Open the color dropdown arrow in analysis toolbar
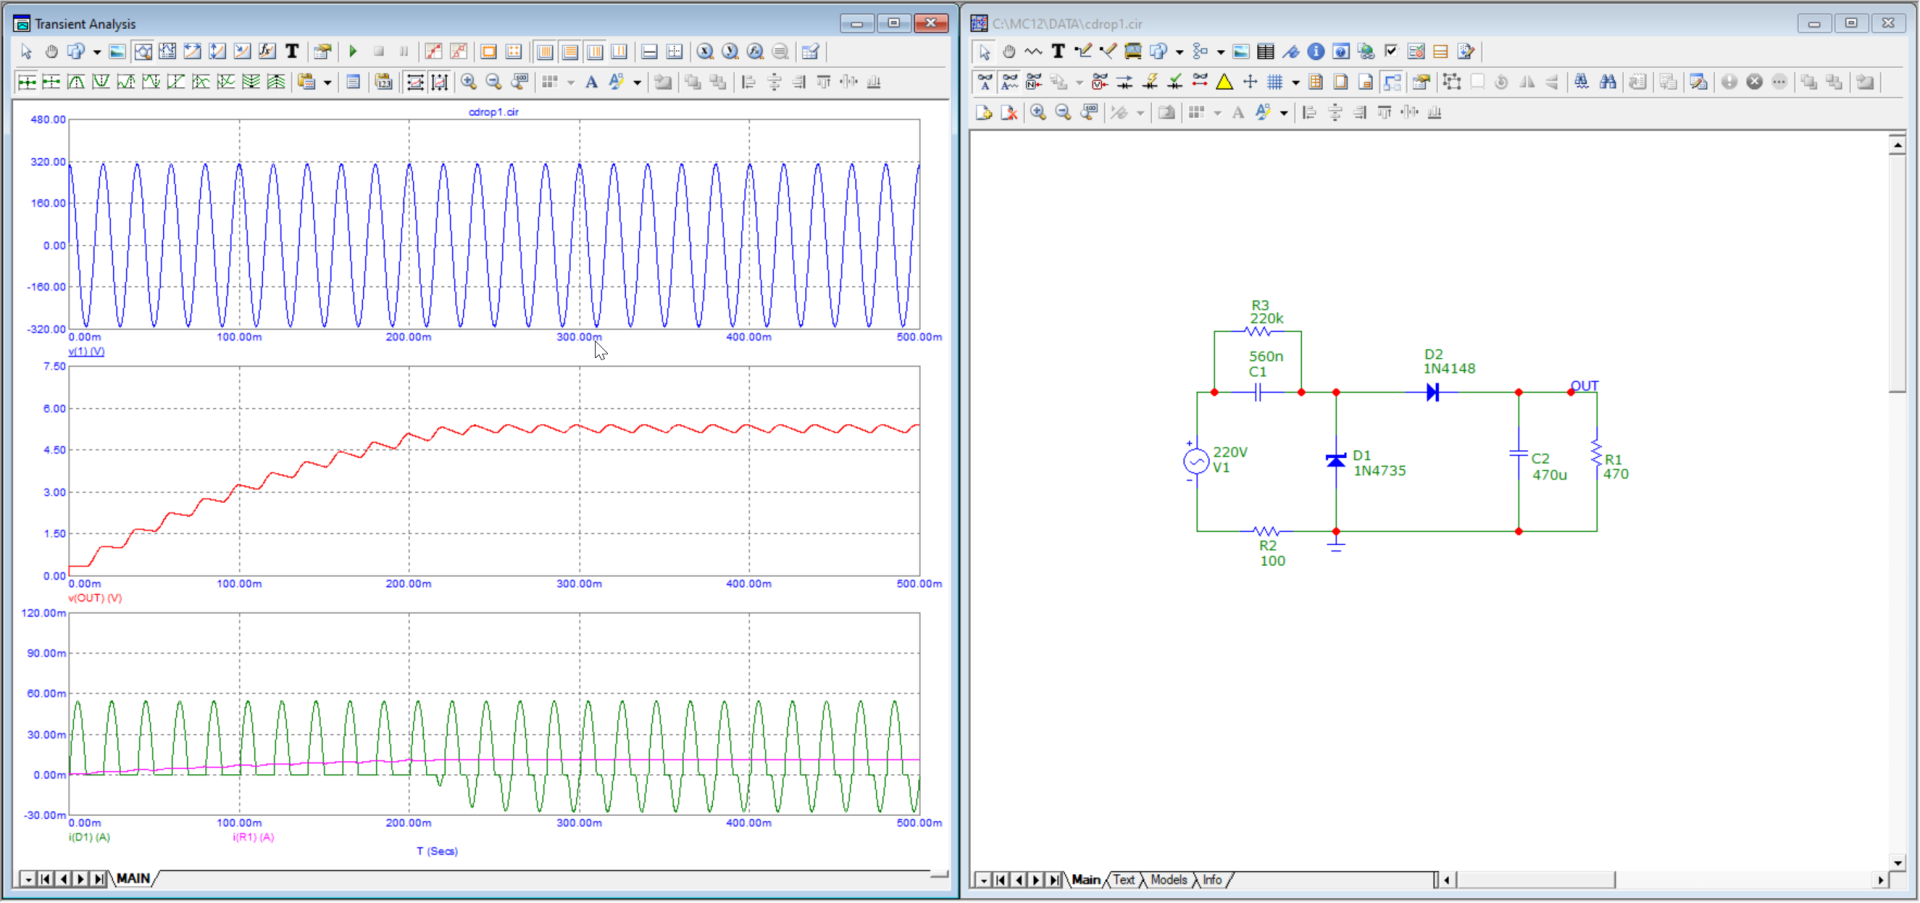This screenshot has height=903, width=1920. tap(637, 82)
